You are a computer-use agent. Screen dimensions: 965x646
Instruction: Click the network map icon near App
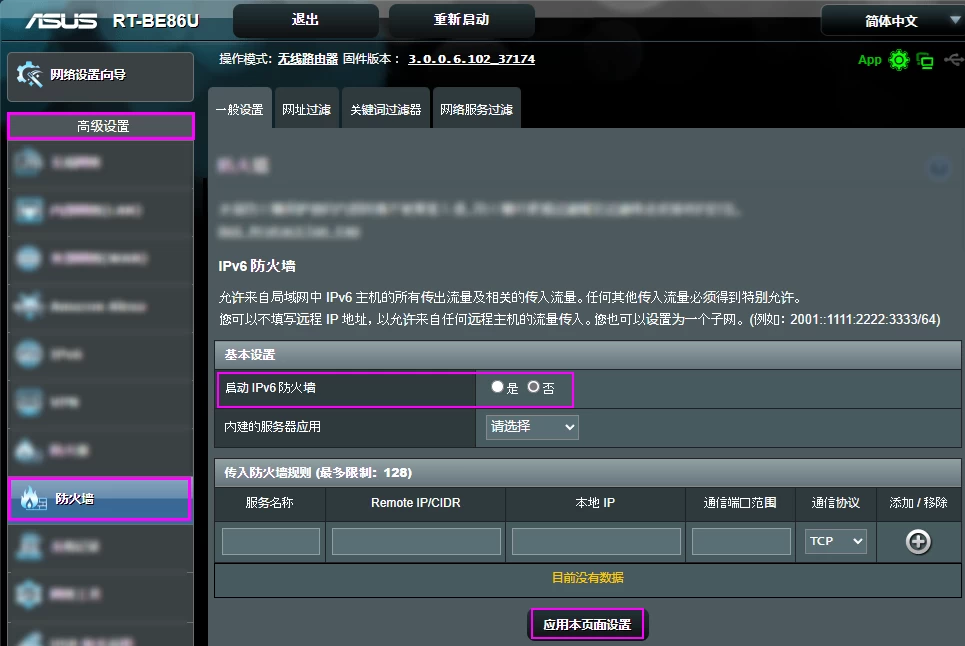[x=925, y=60]
